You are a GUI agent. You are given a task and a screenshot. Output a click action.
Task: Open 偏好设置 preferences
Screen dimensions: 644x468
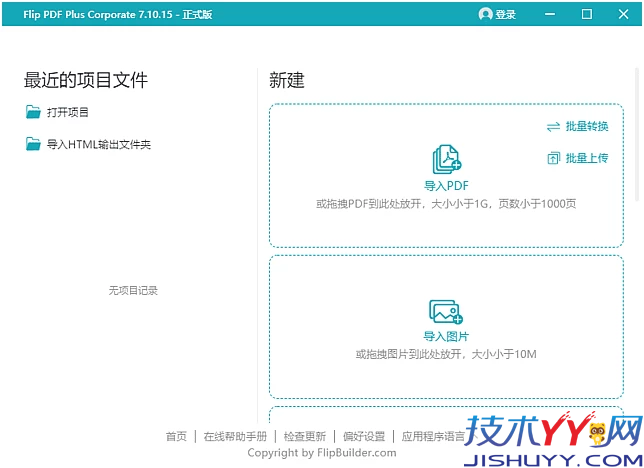[364, 436]
